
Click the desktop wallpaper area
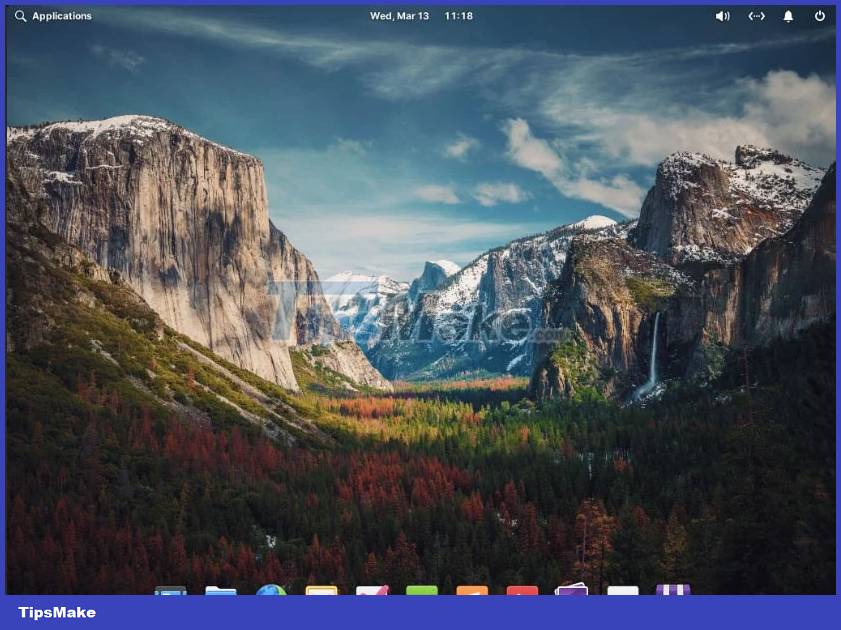[x=420, y=300]
